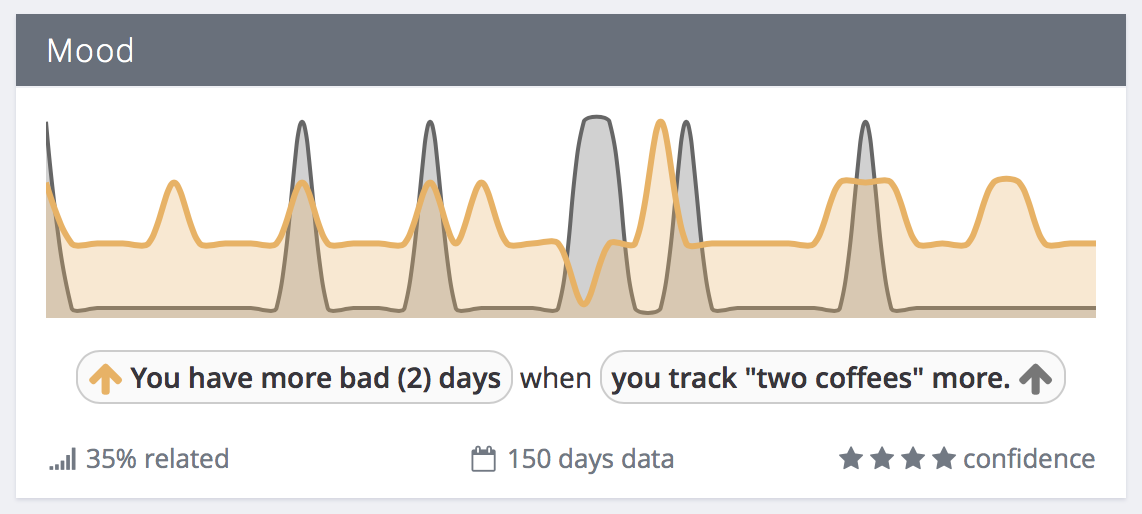Click the third confidence star
Image resolution: width=1142 pixels, height=514 pixels.
point(913,459)
